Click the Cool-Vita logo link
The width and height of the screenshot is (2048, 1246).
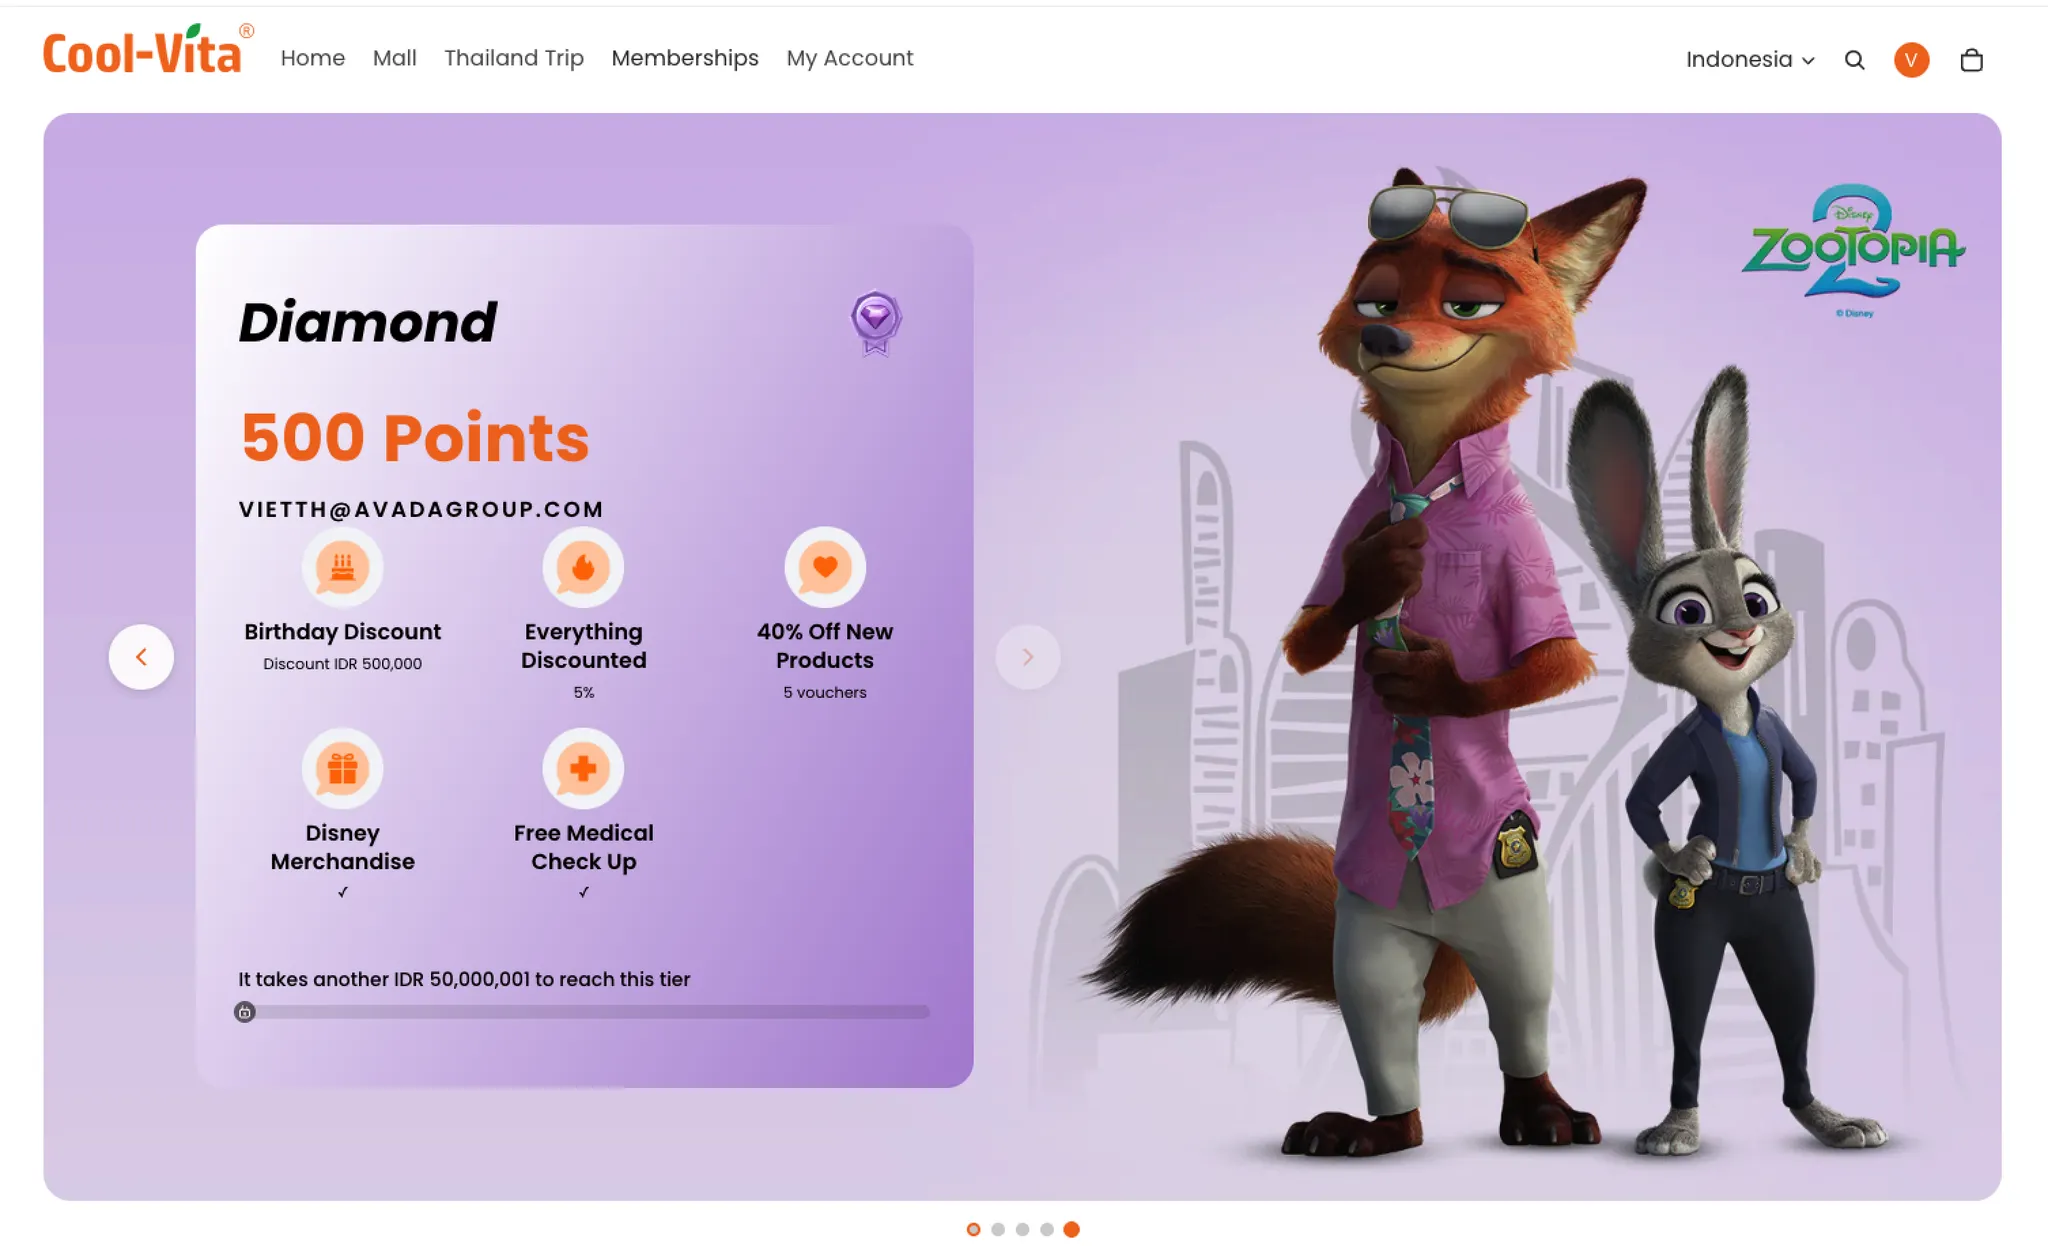(143, 52)
